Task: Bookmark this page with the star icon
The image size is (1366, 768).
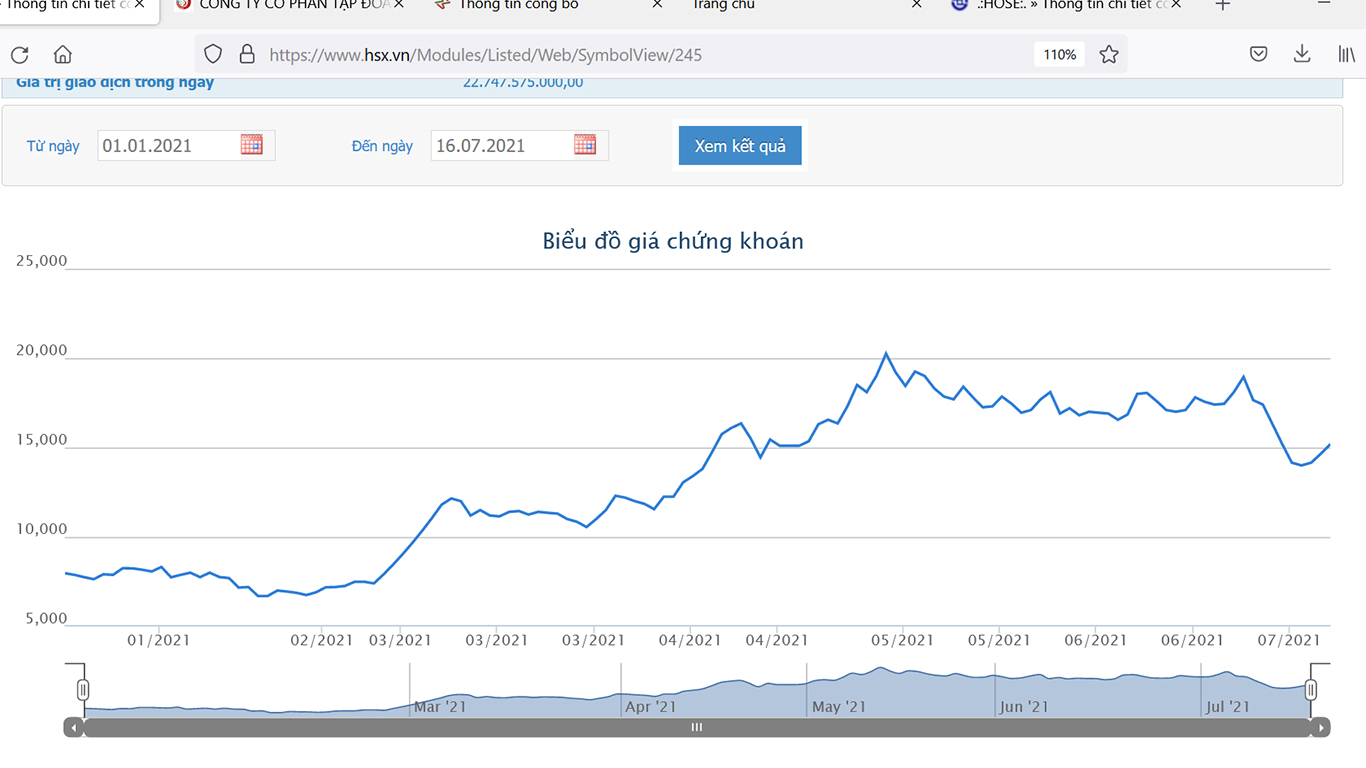Action: tap(1109, 54)
